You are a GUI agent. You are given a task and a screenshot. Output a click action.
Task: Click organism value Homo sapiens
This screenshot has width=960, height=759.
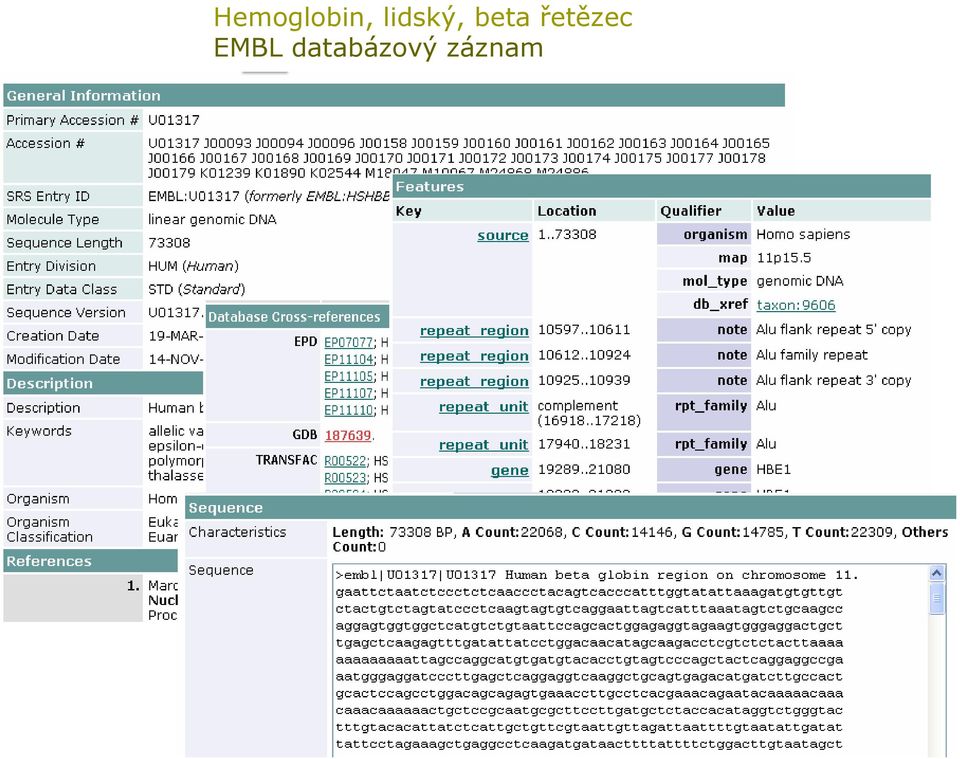tap(803, 234)
